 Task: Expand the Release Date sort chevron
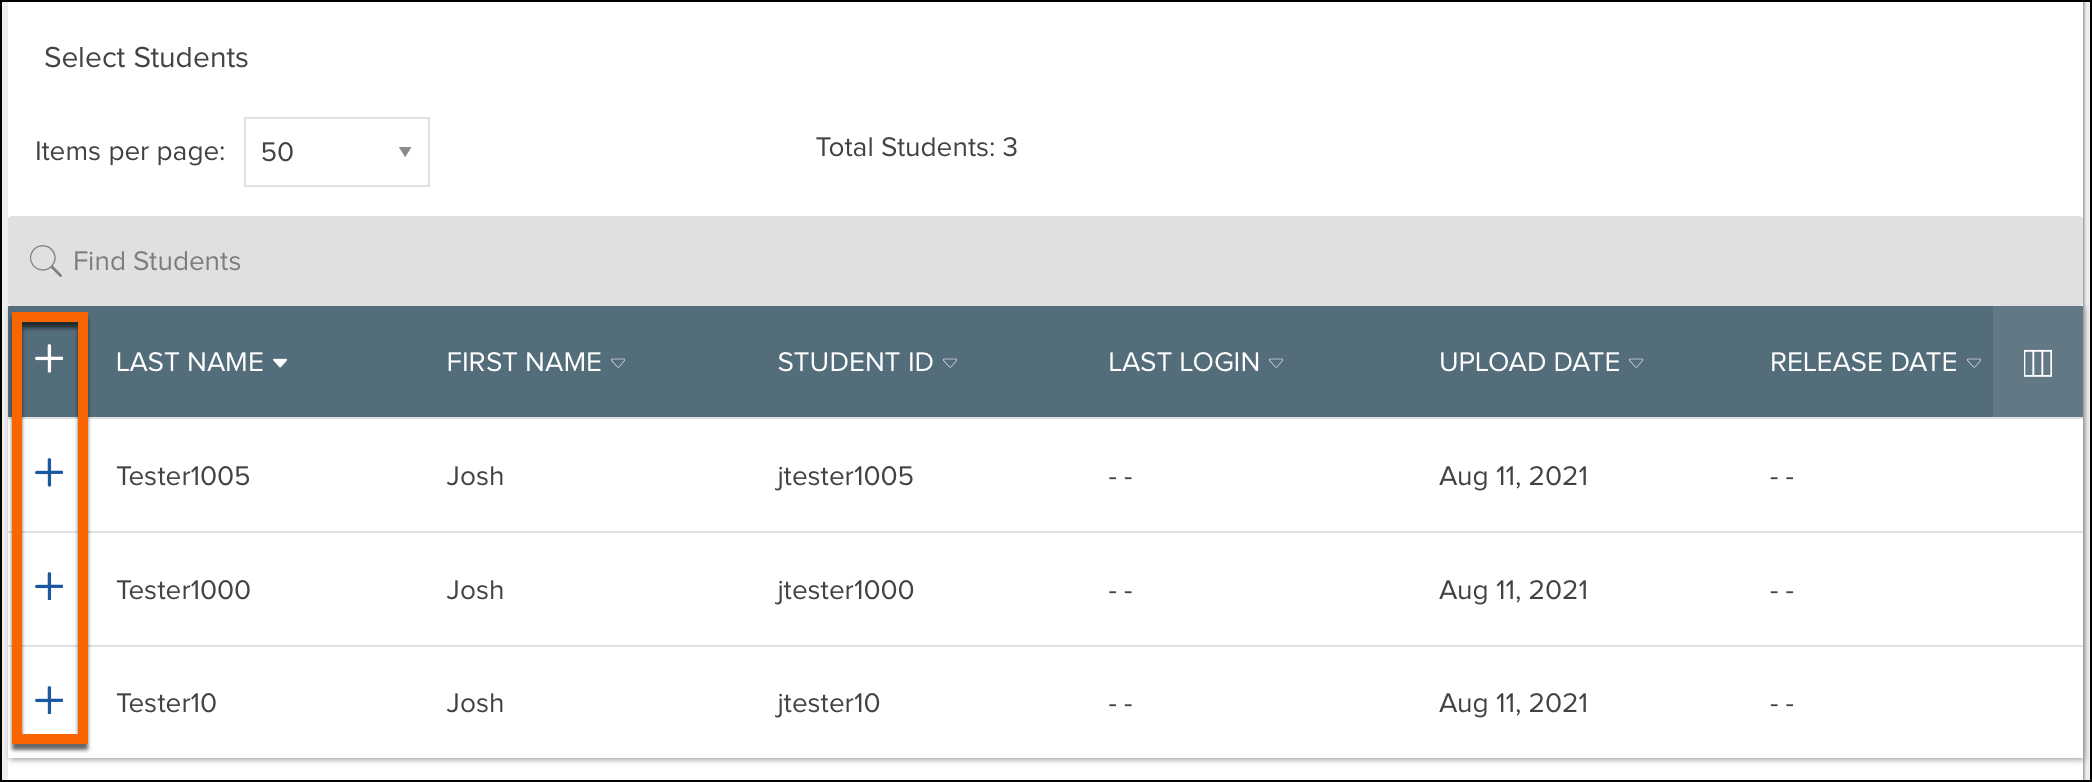tap(1974, 363)
